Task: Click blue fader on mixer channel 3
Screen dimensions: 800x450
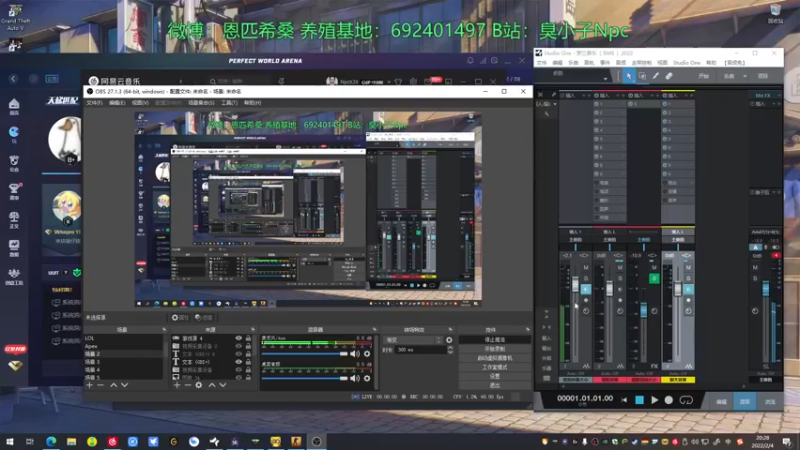Action: [x=643, y=310]
